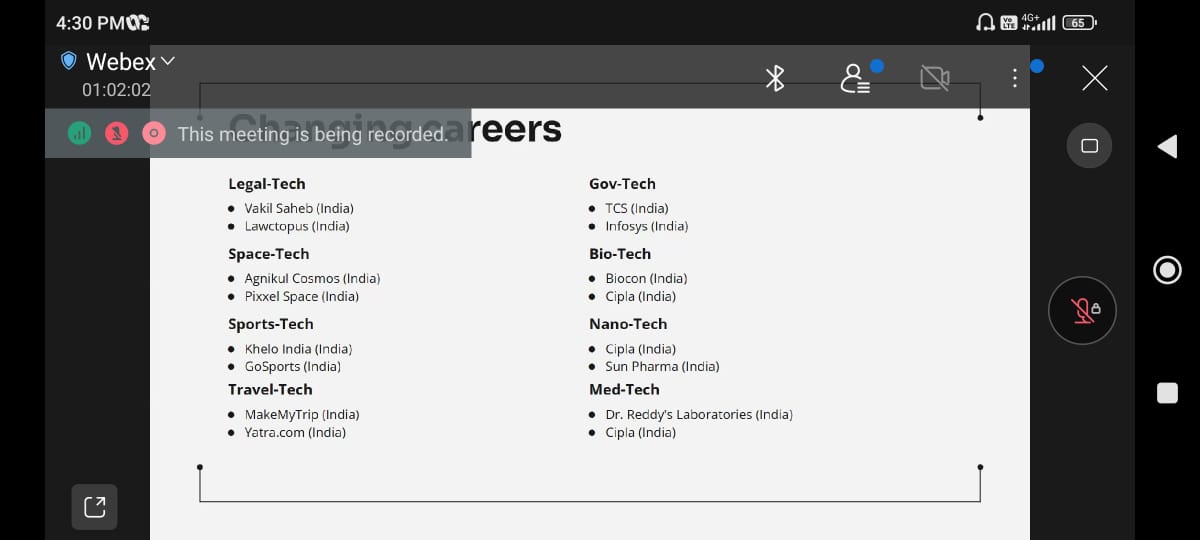Tap the red muted microphone status icon
1200x540 pixels.
point(117,133)
